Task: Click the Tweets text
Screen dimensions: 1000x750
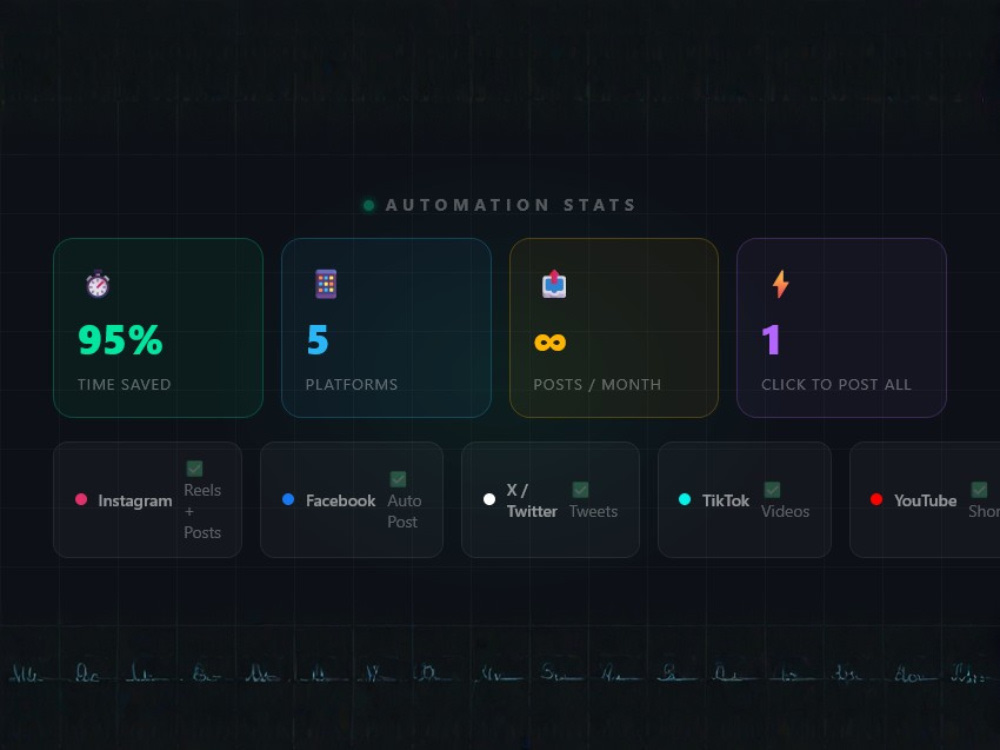Action: coord(593,511)
